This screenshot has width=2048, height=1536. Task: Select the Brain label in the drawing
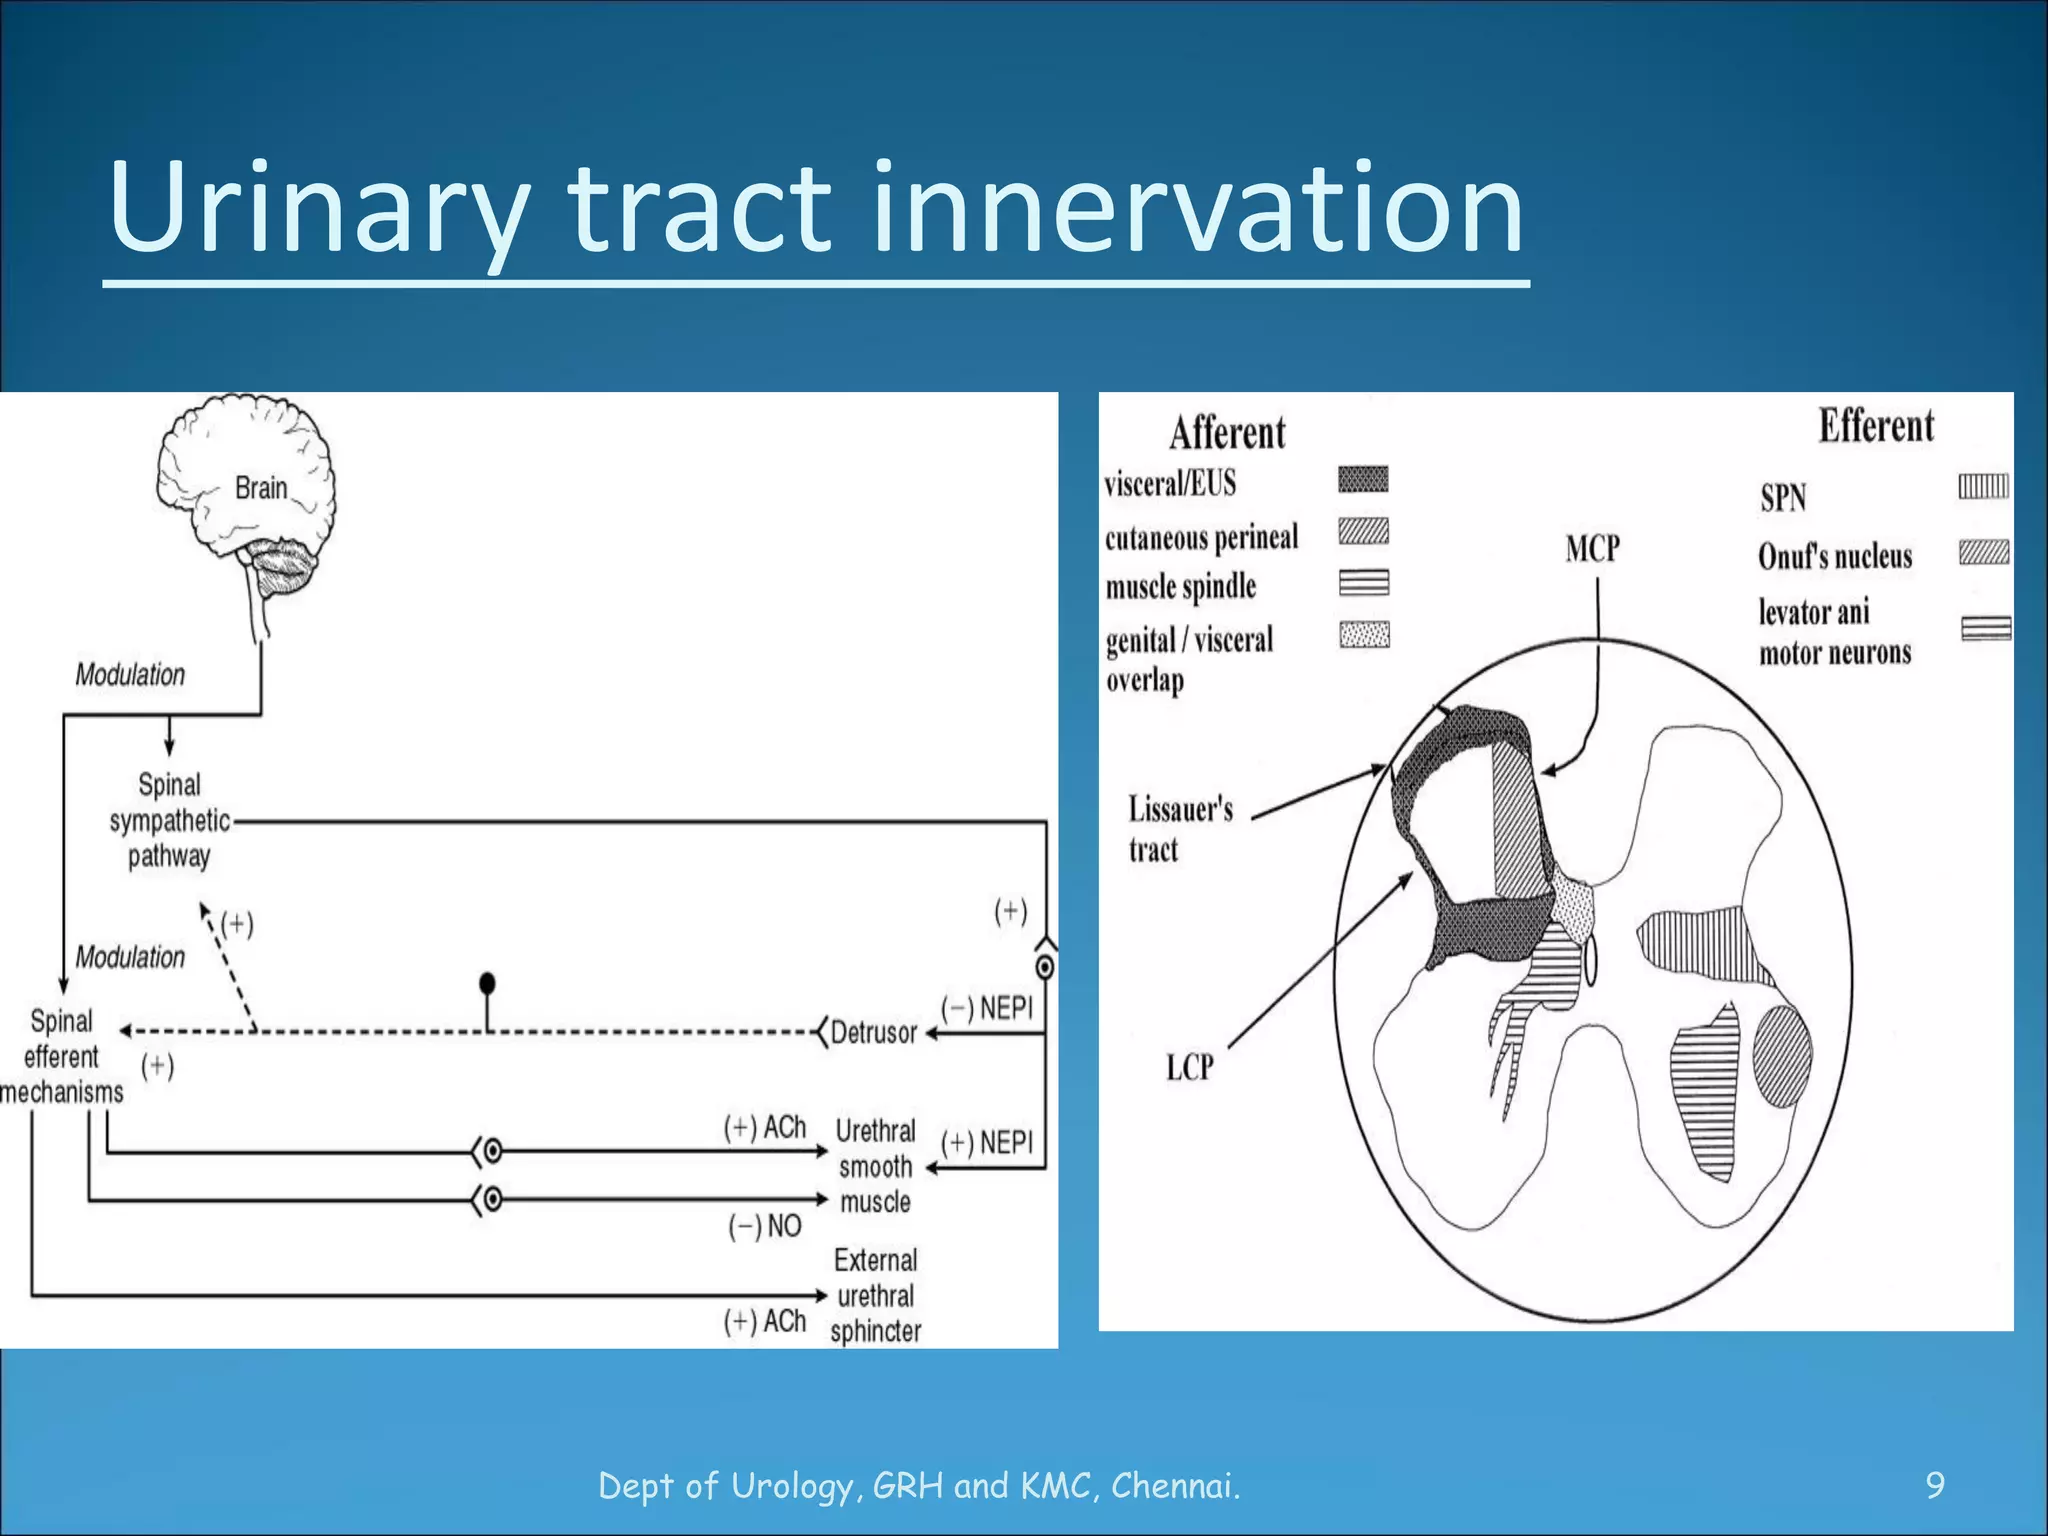point(261,488)
